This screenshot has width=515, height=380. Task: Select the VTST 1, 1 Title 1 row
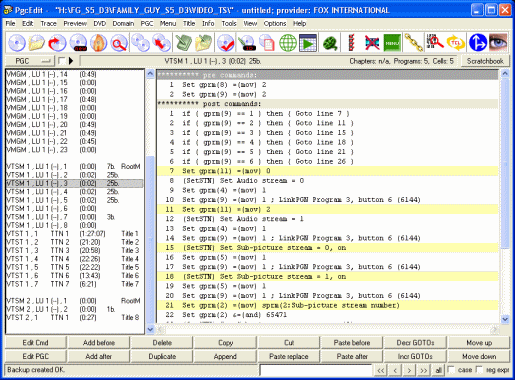75,234
